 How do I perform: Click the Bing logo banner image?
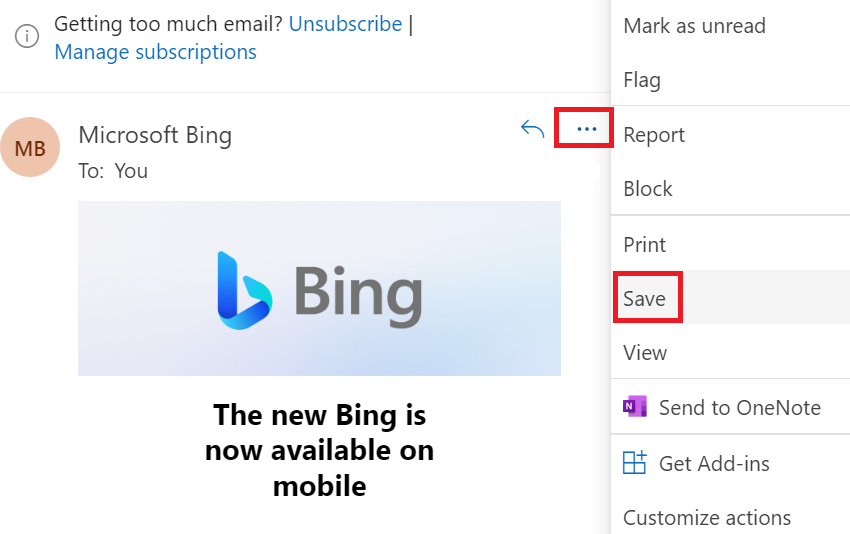coord(319,288)
